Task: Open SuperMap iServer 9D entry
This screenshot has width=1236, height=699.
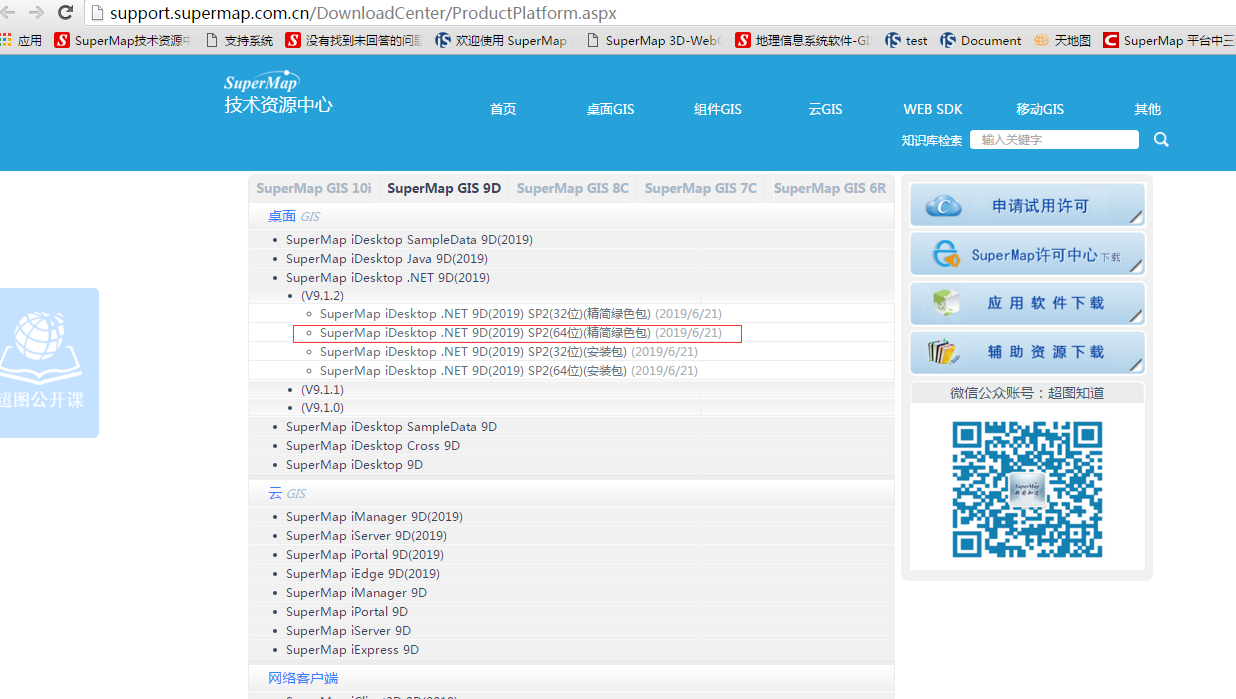Action: (348, 631)
